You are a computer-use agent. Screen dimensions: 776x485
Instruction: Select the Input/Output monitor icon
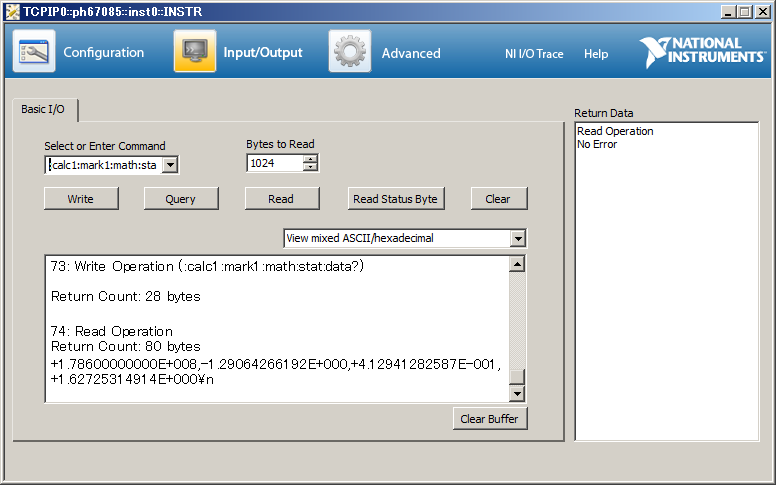(x=195, y=51)
